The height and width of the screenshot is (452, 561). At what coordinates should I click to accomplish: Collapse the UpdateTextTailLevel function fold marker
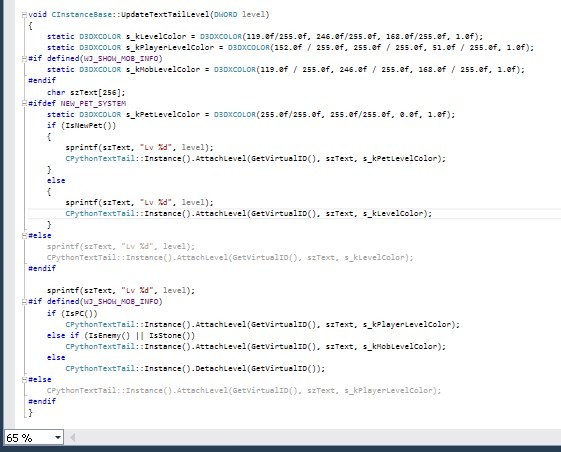(x=24, y=15)
